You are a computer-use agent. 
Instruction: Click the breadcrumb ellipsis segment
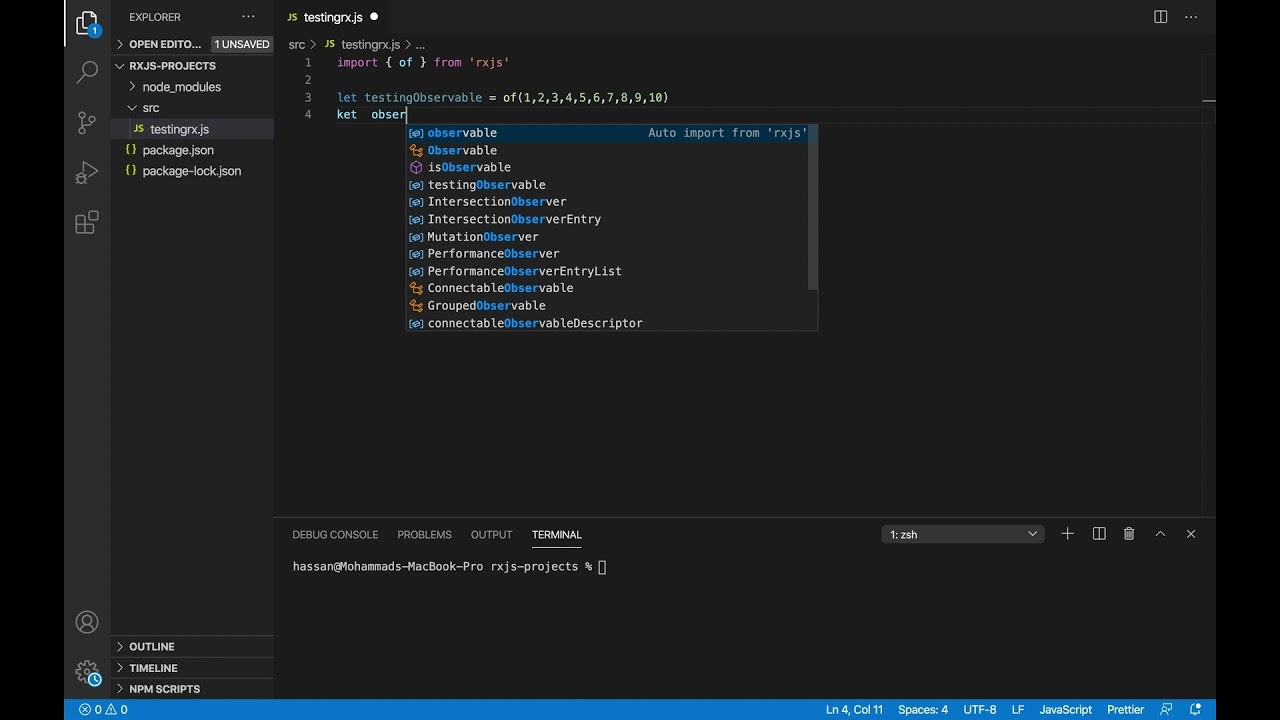[420, 45]
